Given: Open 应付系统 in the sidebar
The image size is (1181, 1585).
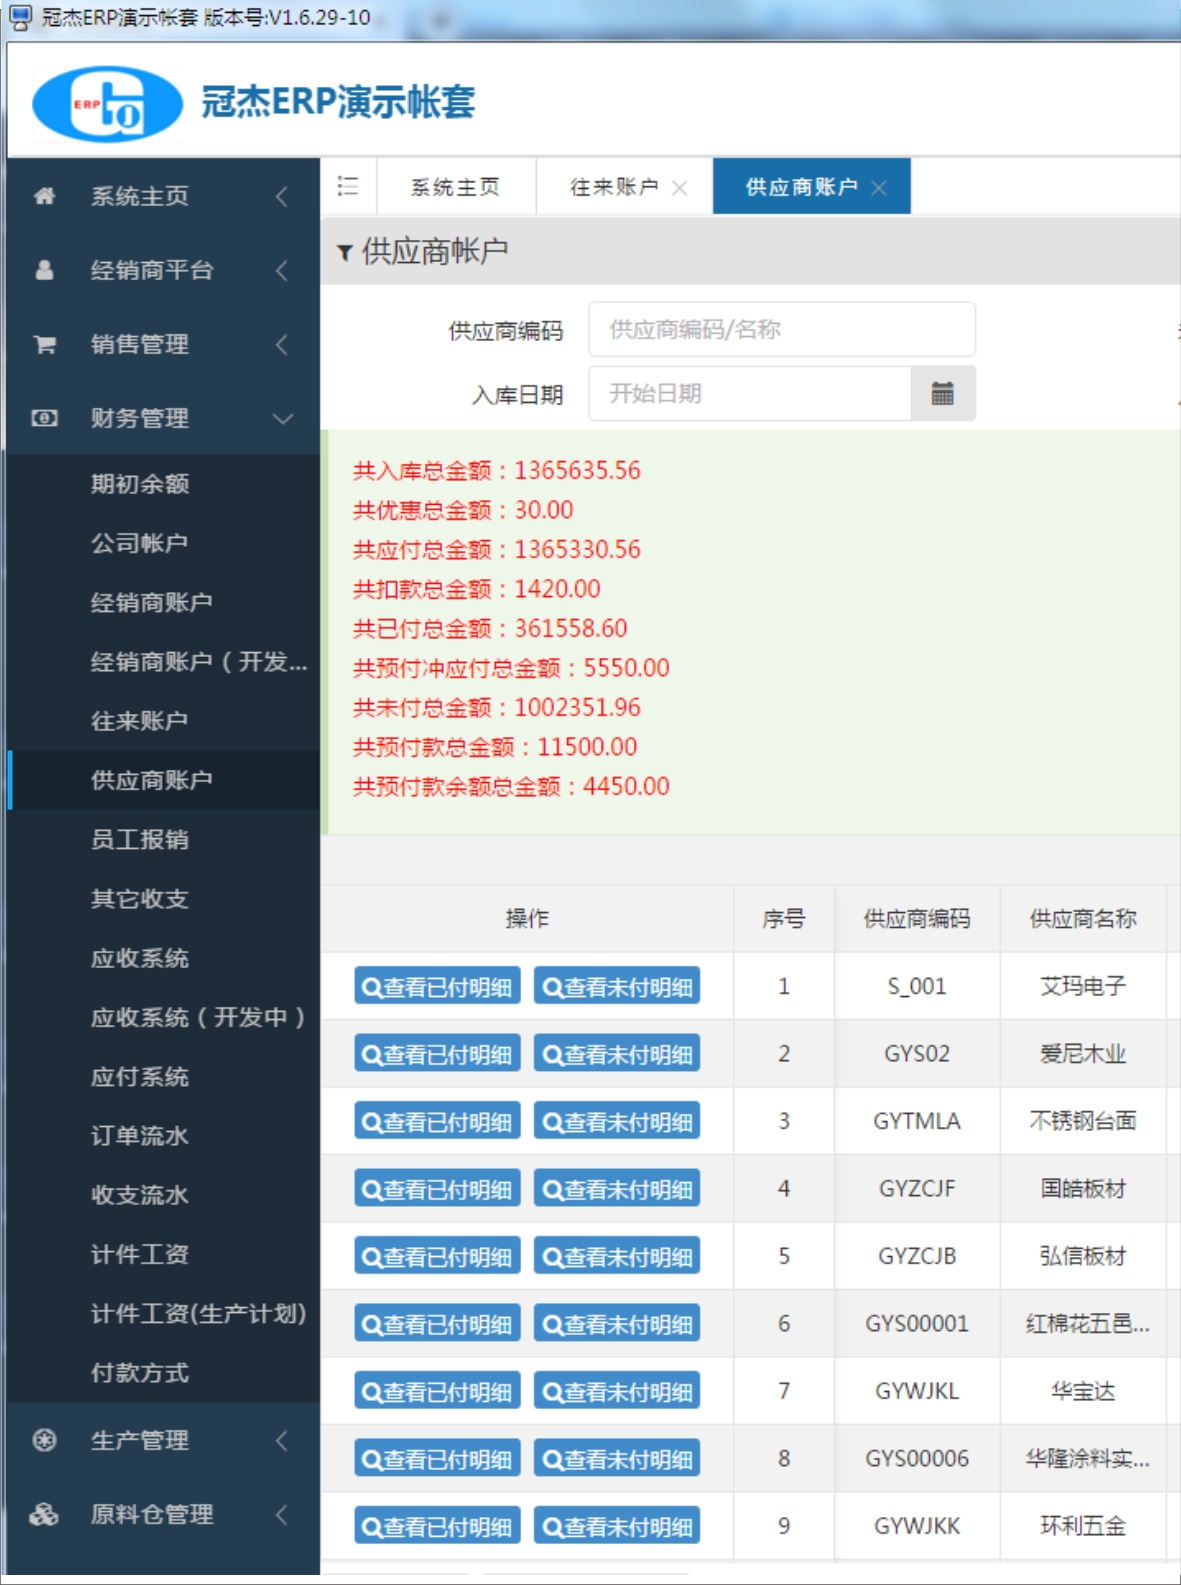Looking at the screenshot, I should point(140,1076).
